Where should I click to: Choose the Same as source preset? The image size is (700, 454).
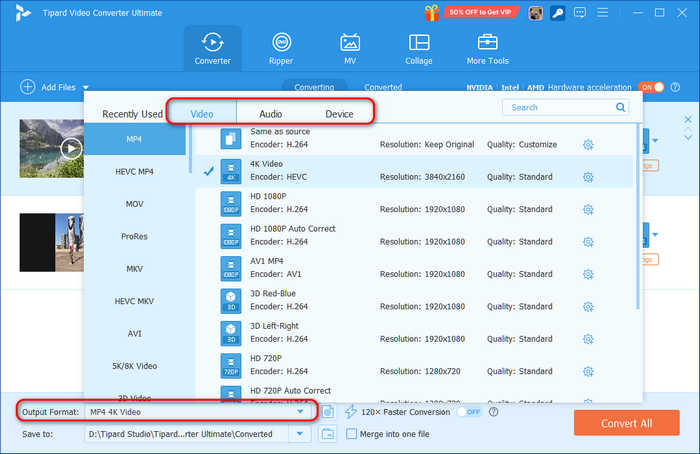tap(415, 138)
